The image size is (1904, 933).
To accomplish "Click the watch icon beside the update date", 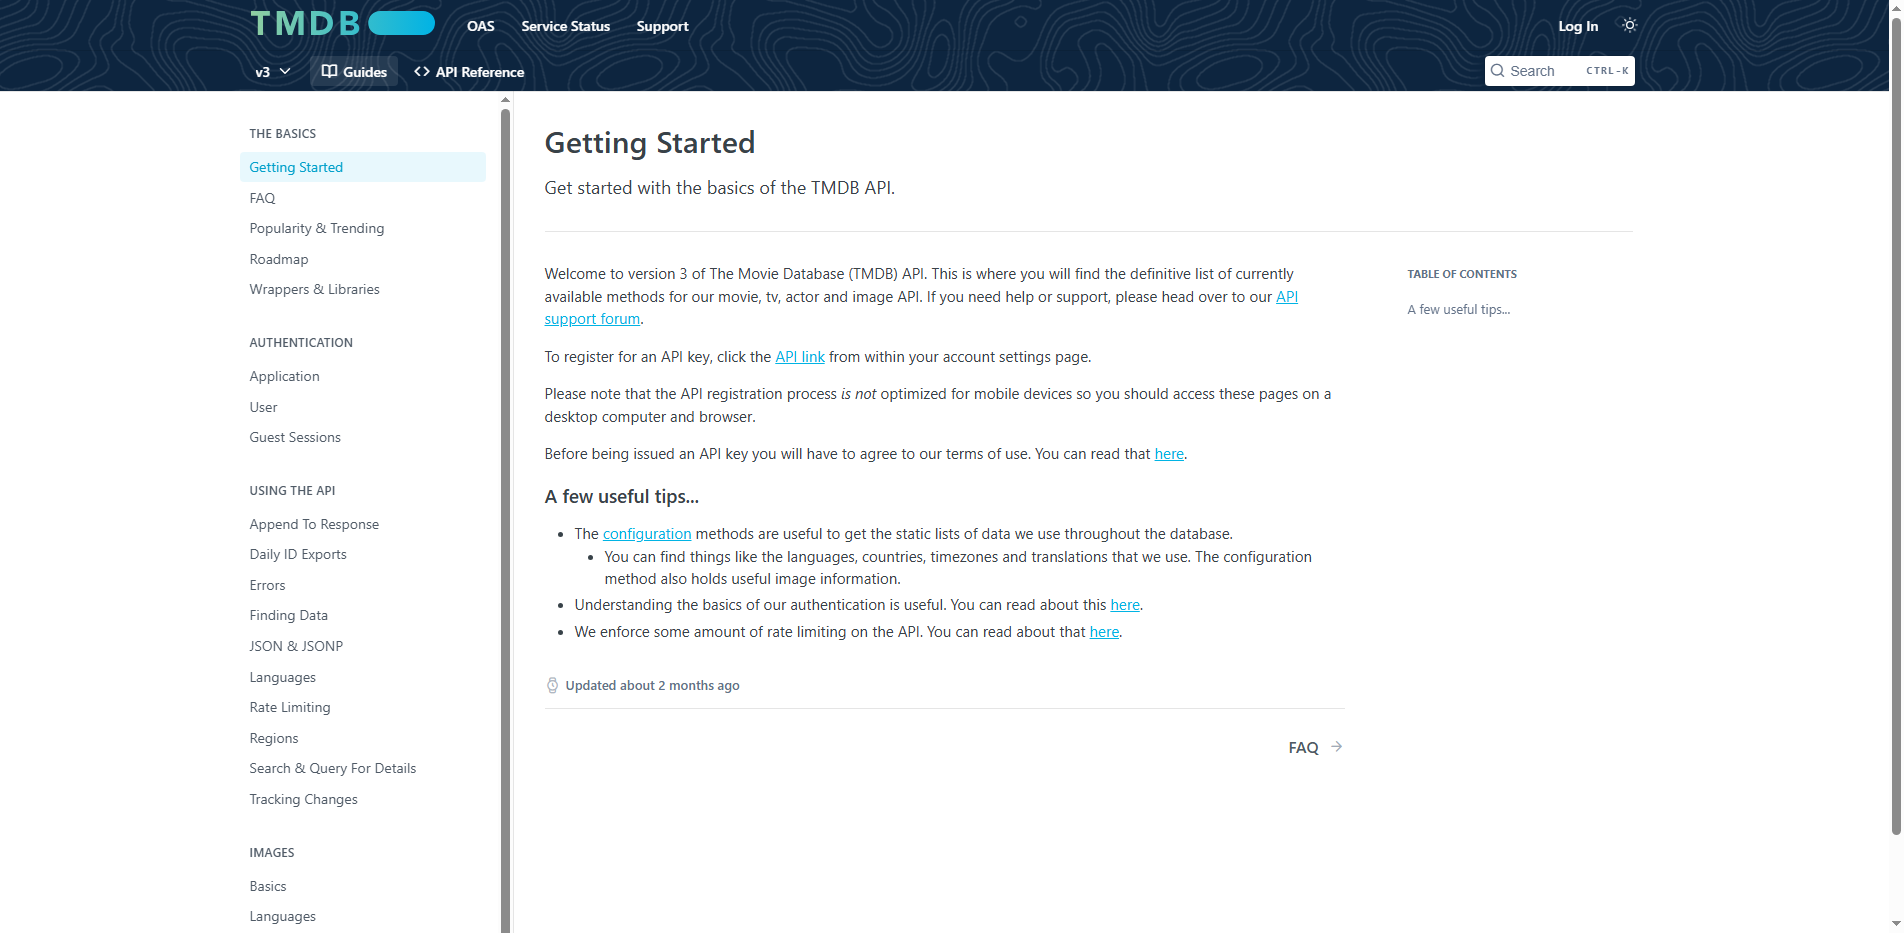I will [x=552, y=685].
